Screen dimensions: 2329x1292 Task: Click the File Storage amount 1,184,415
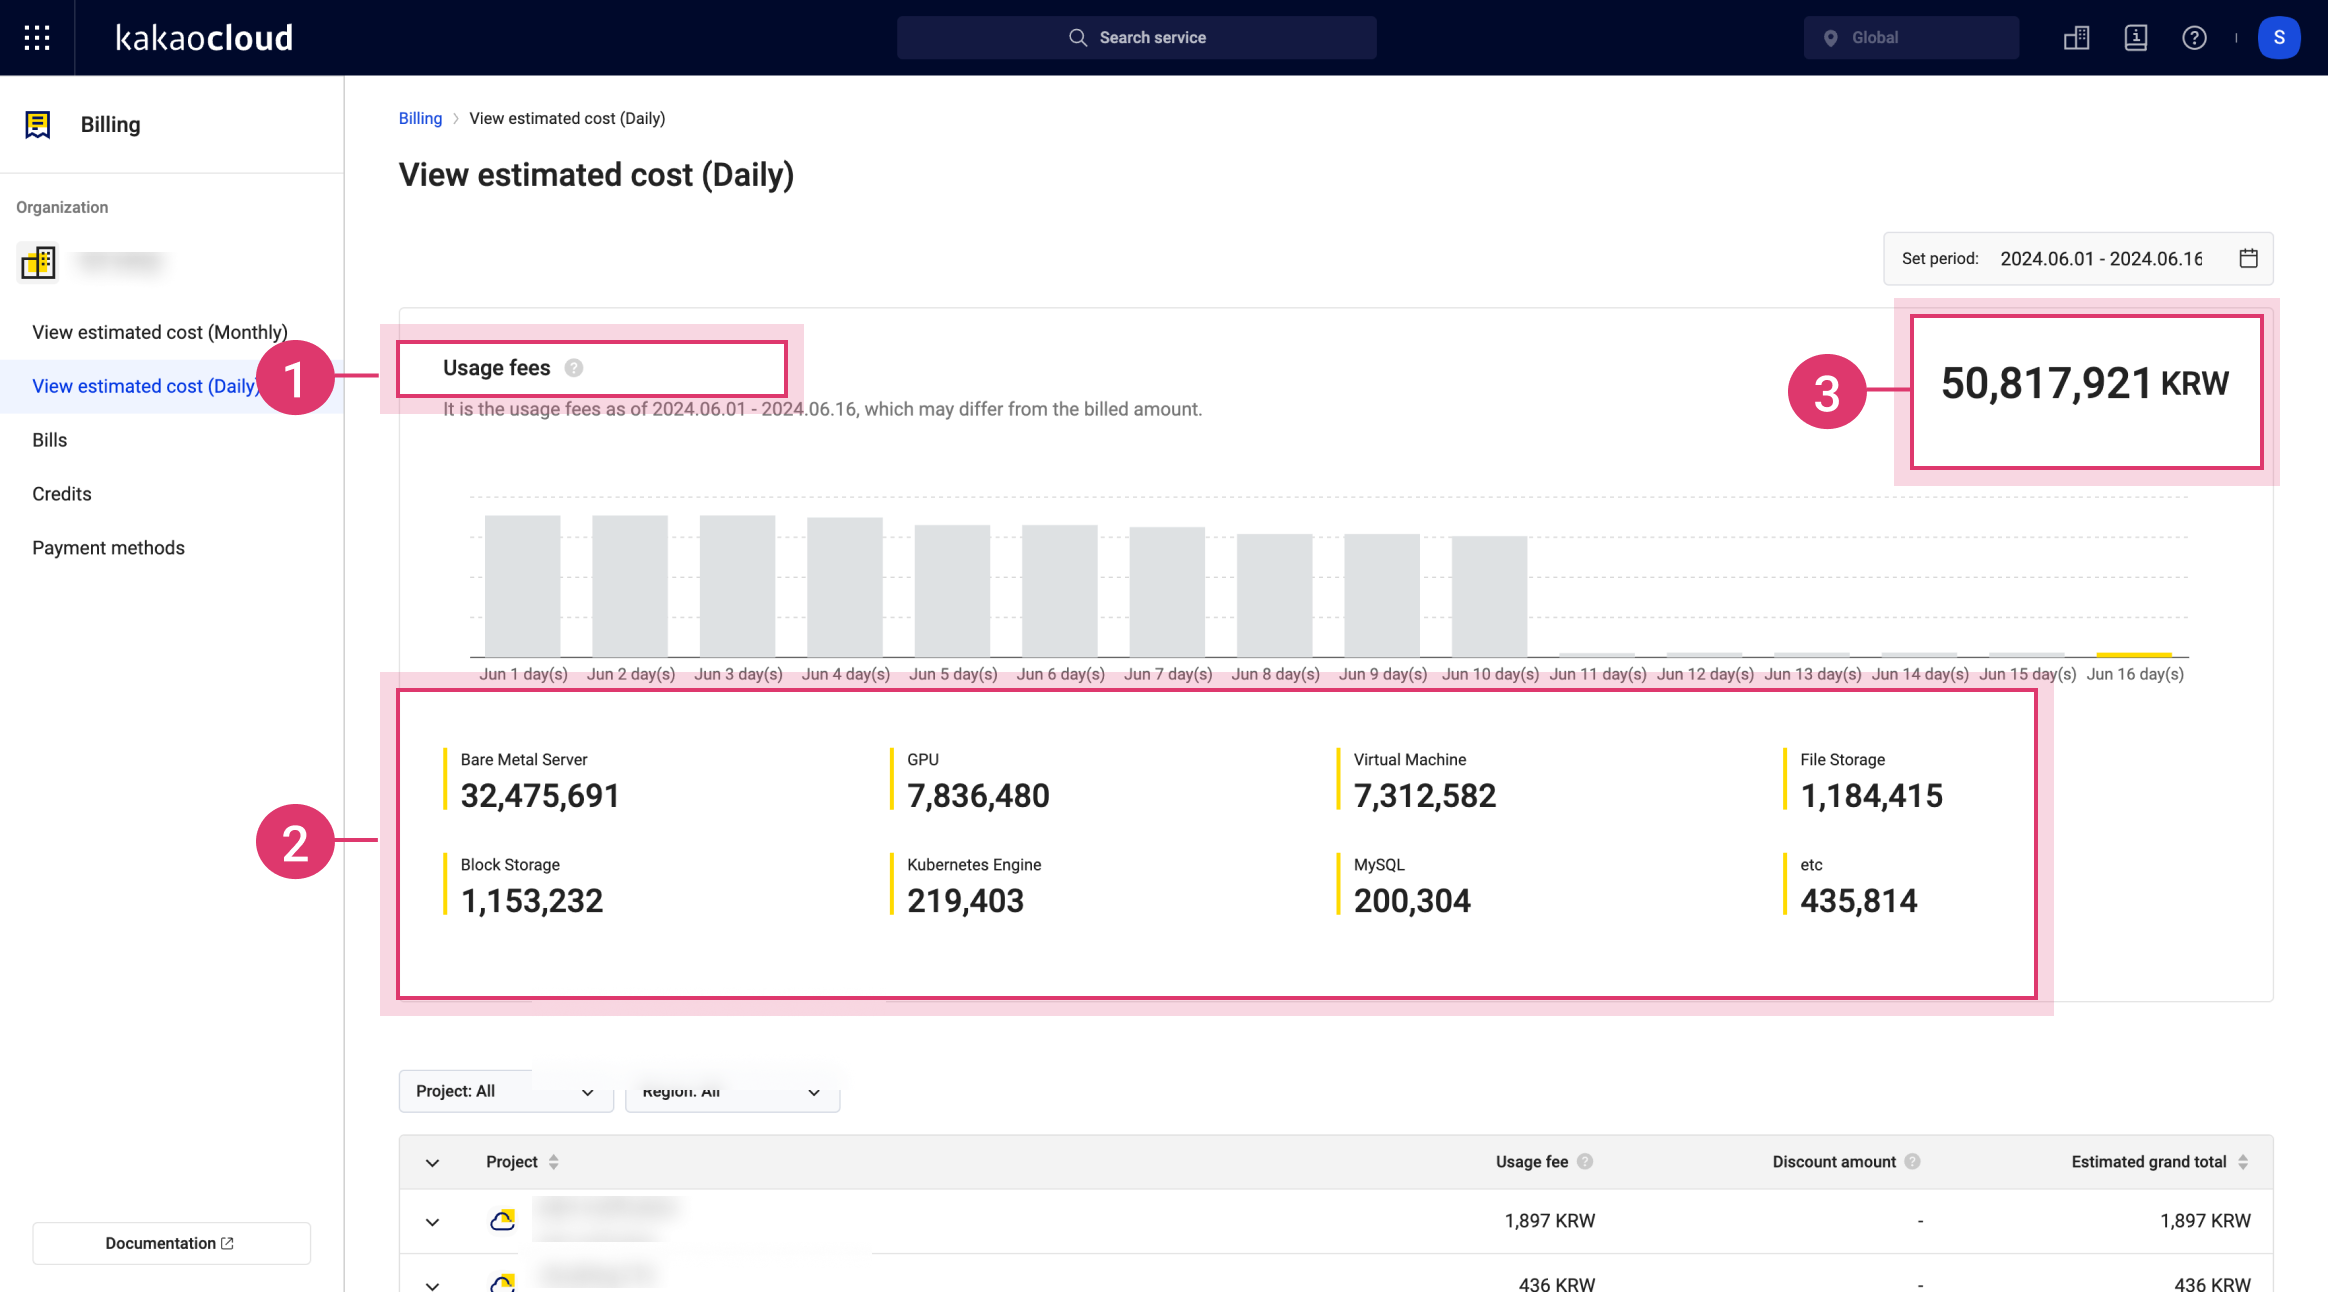(1872, 796)
